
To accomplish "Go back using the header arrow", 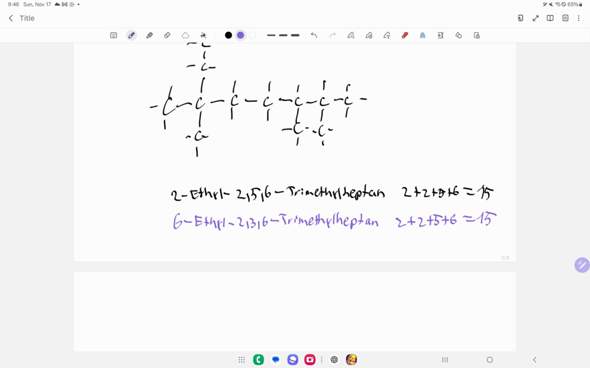I will point(11,18).
